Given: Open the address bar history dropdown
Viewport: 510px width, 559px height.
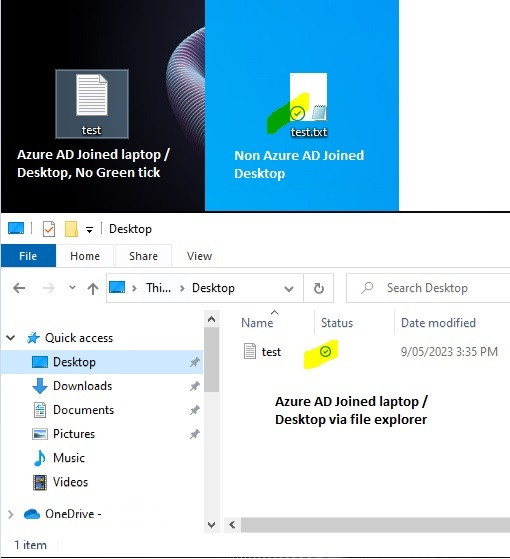Looking at the screenshot, I should 289,288.
